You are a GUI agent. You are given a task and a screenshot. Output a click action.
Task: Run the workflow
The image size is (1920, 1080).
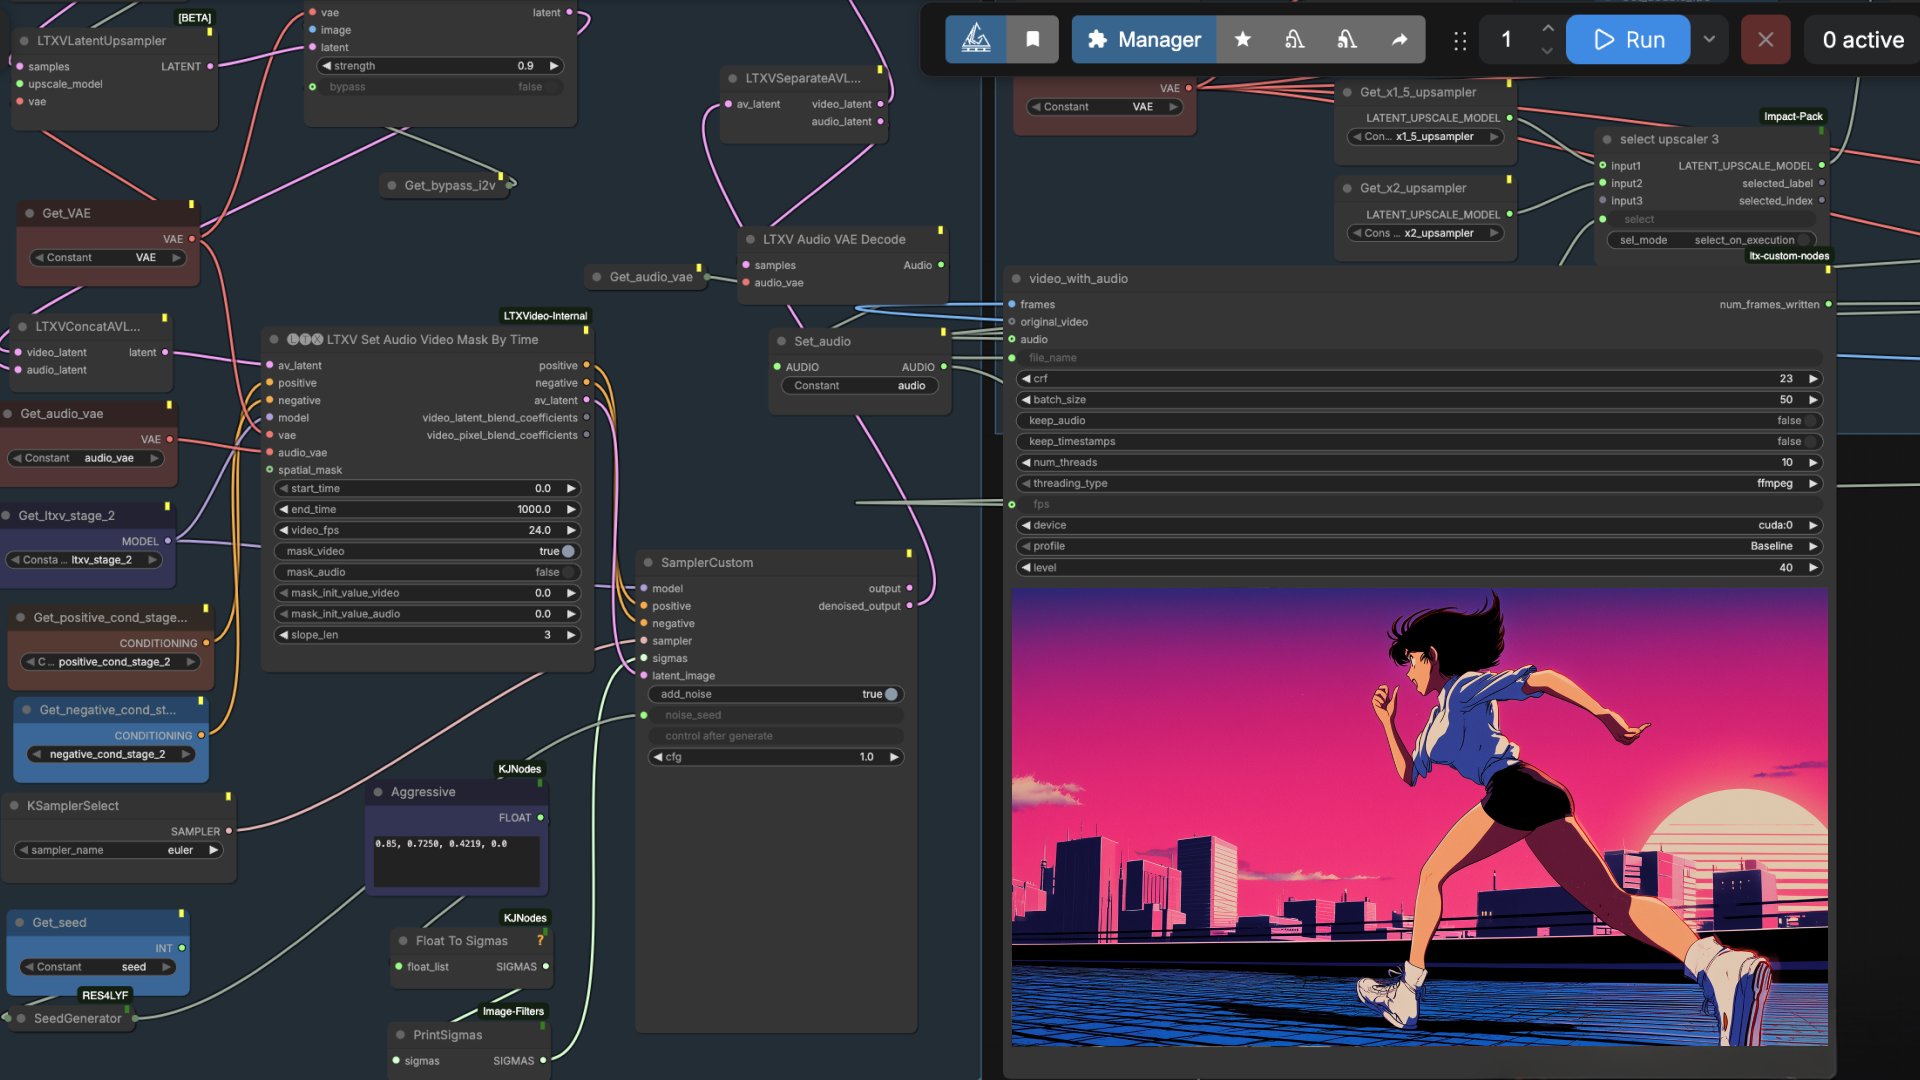1628,39
